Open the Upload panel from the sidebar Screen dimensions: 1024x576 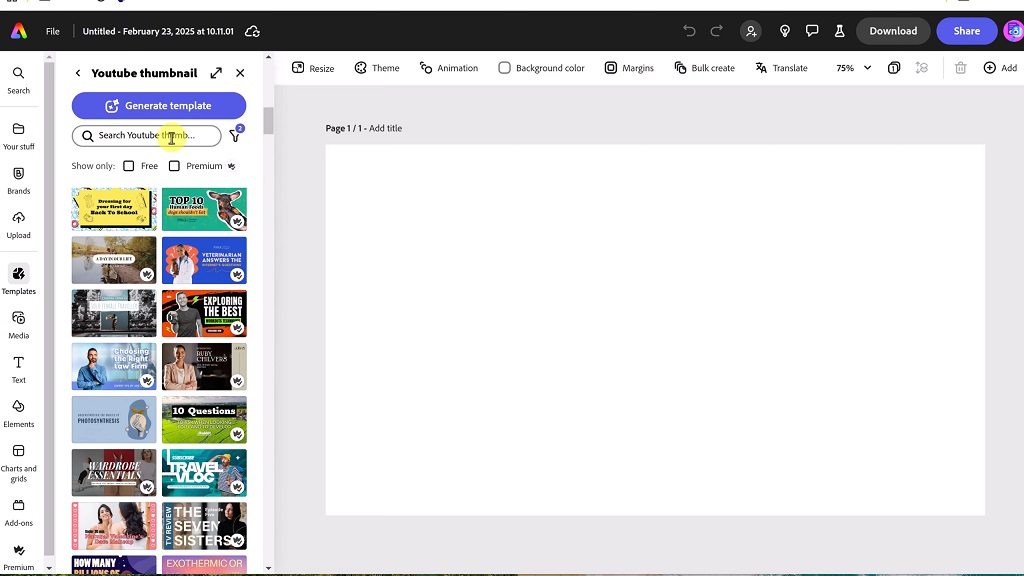pos(19,221)
